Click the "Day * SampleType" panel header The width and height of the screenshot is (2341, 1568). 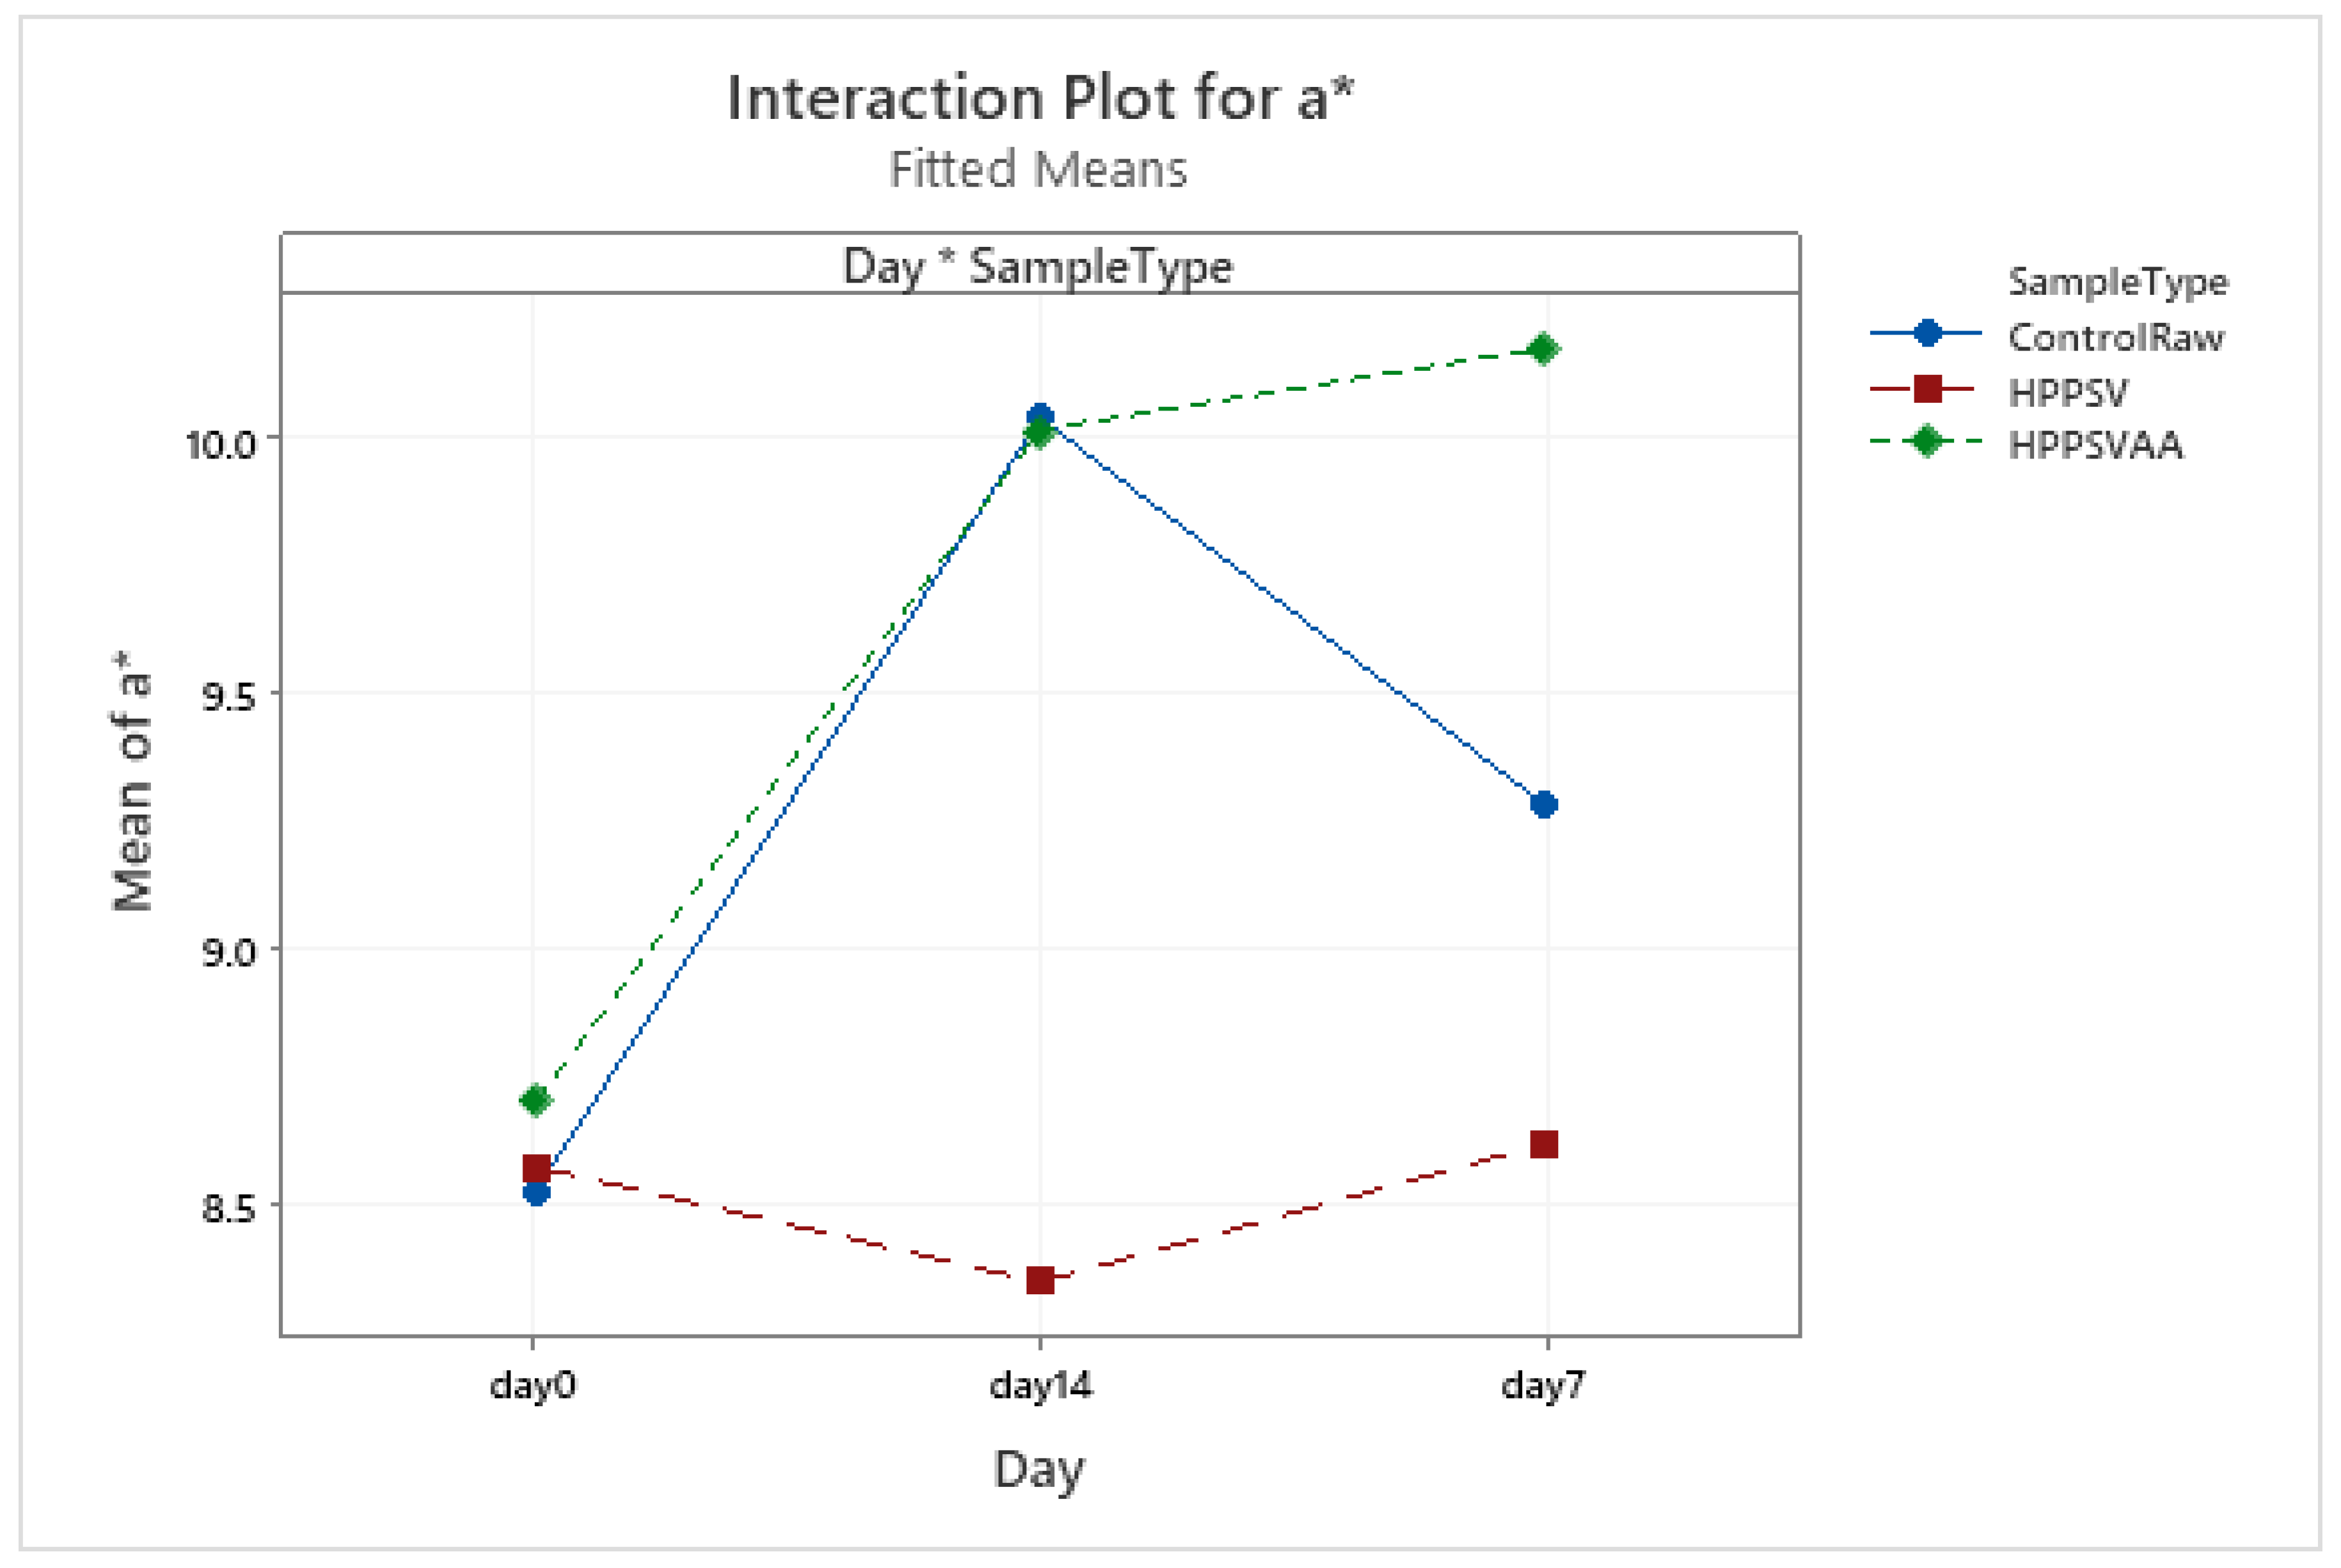[1038, 266]
